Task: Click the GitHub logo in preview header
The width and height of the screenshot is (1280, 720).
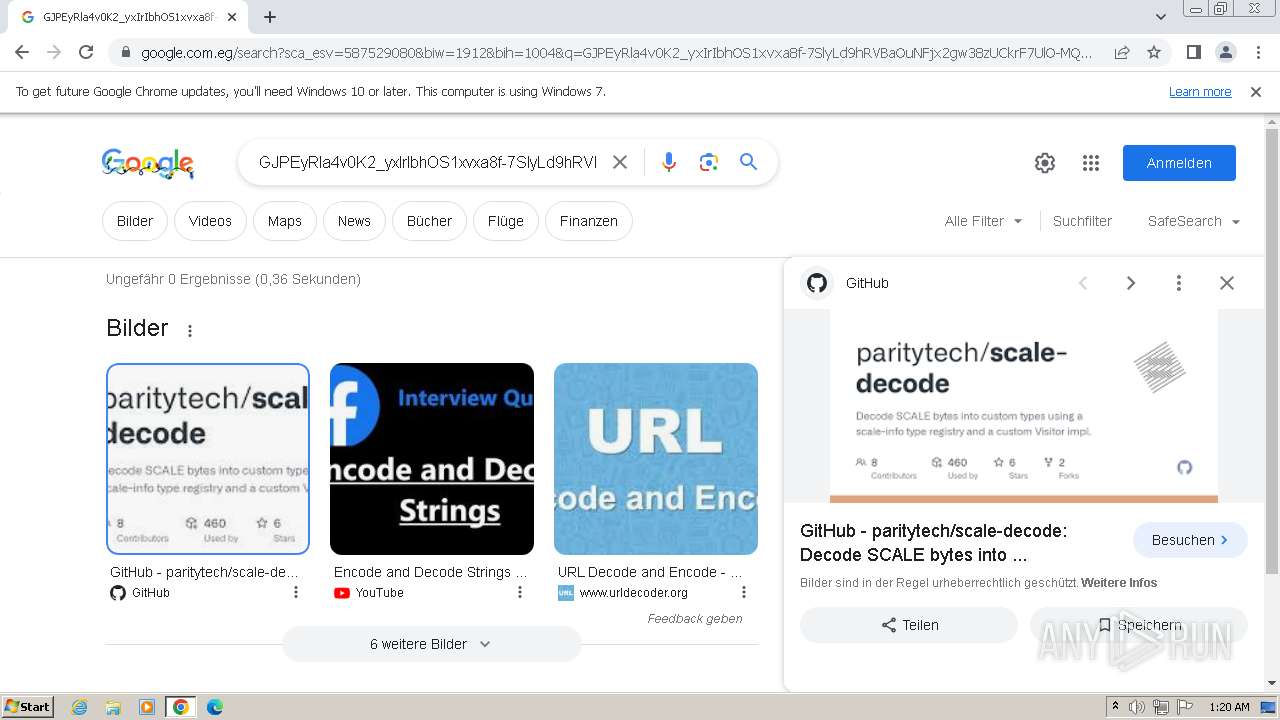Action: pyautogui.click(x=817, y=283)
